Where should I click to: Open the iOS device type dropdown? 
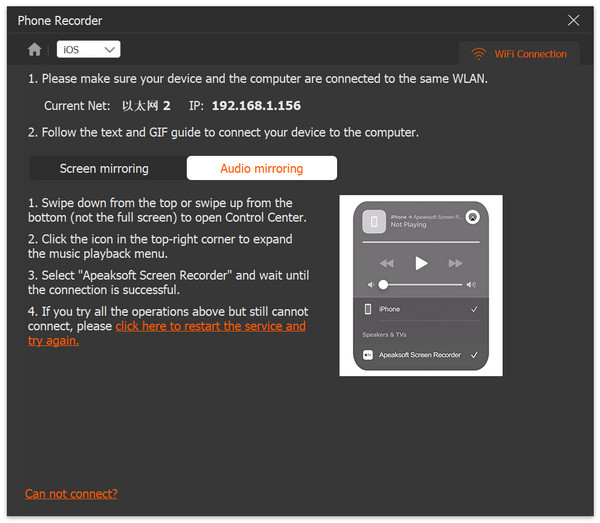point(88,49)
